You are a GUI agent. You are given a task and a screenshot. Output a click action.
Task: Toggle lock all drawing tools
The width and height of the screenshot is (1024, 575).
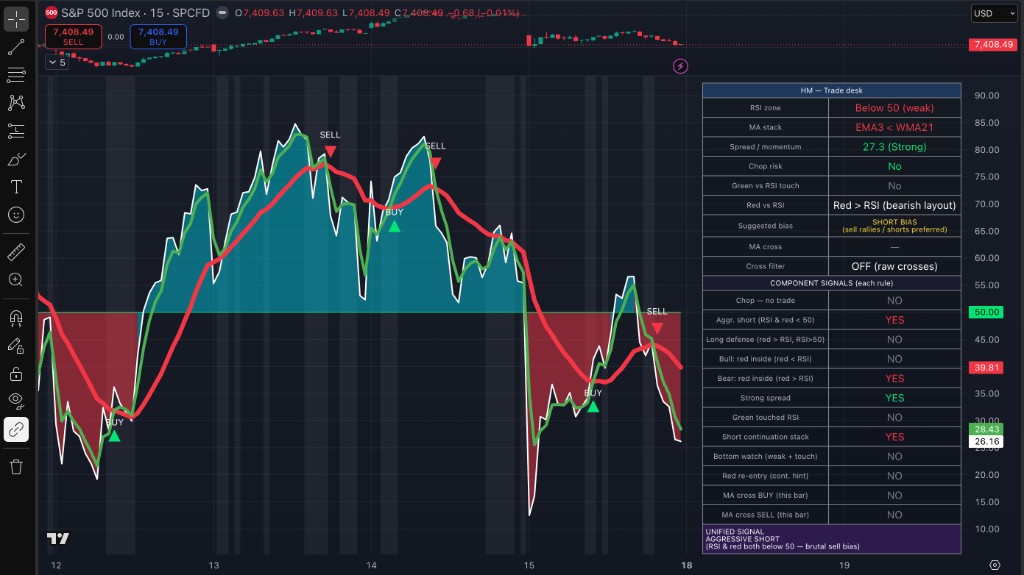coord(16,374)
